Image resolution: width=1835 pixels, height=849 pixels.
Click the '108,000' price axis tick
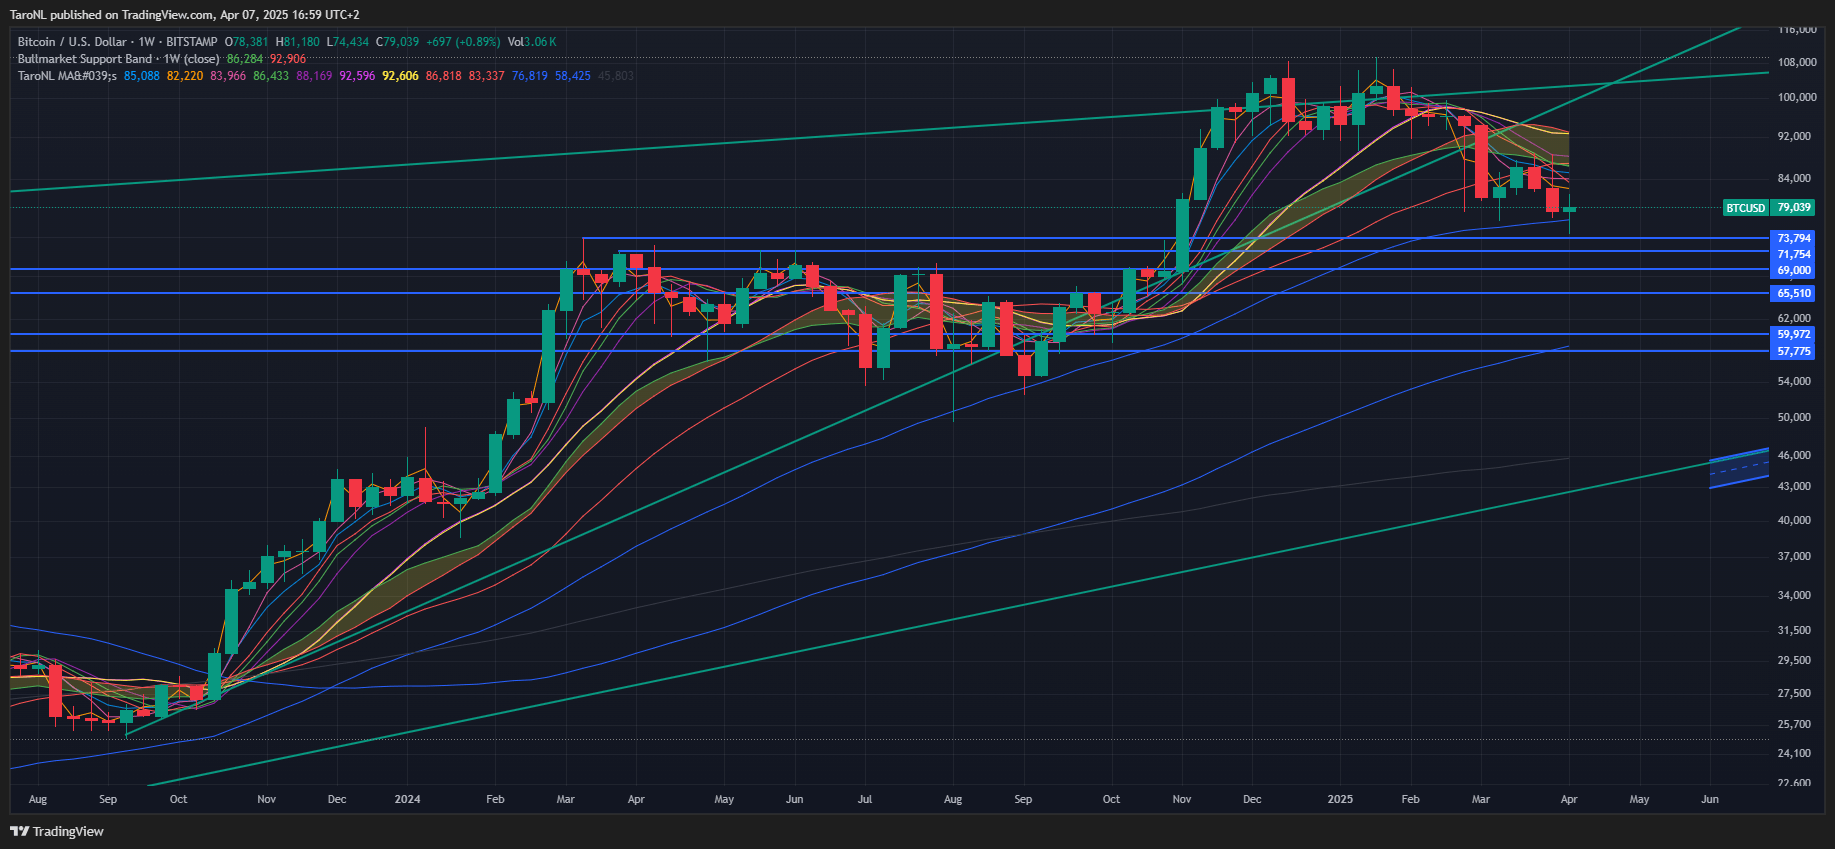[1796, 62]
